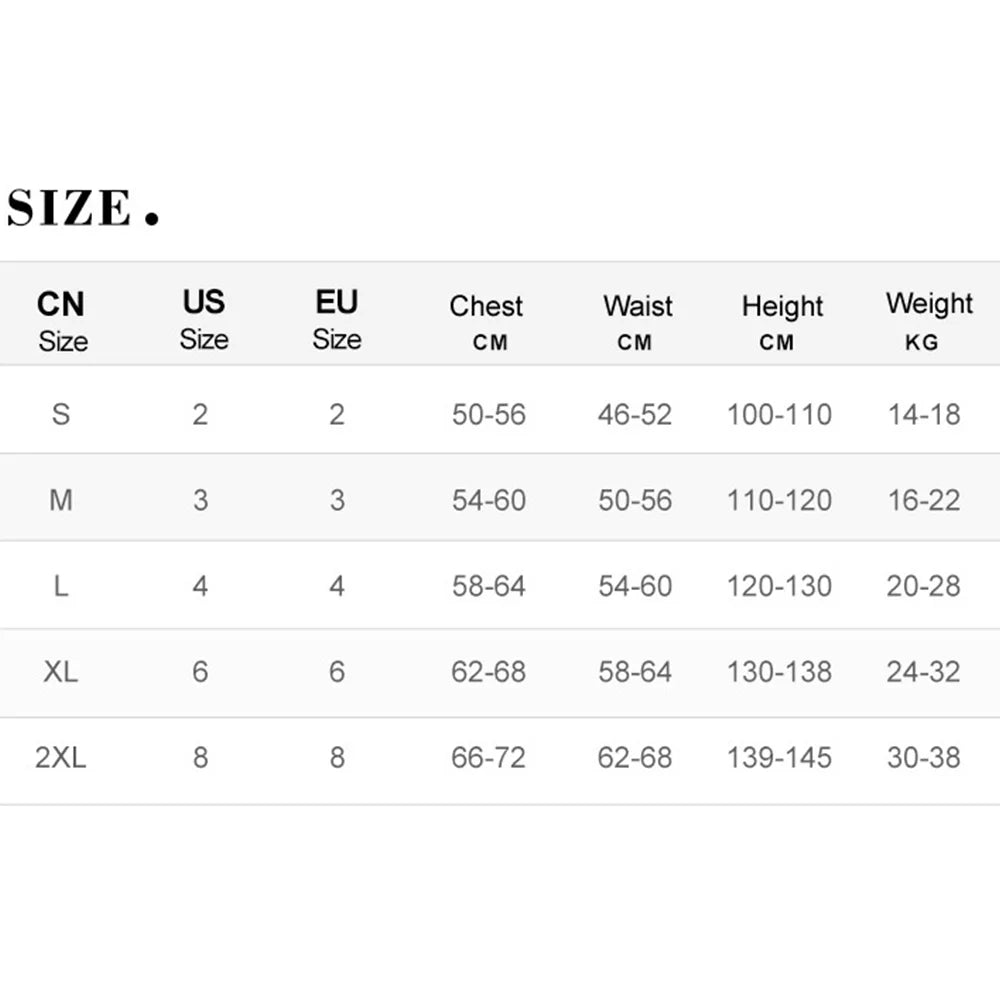Viewport: 1000px width, 1000px height.
Task: Select the XL size row label
Action: [x=61, y=672]
